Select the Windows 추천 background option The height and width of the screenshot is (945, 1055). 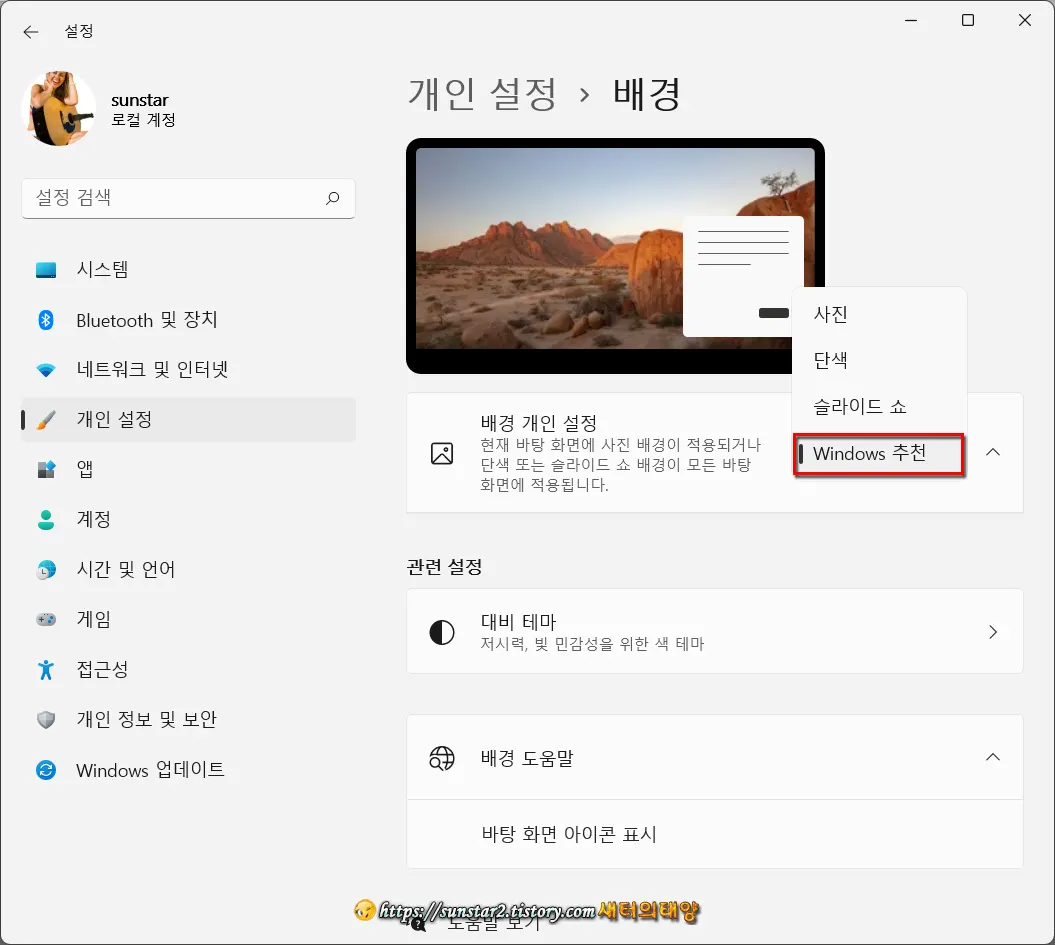point(878,453)
